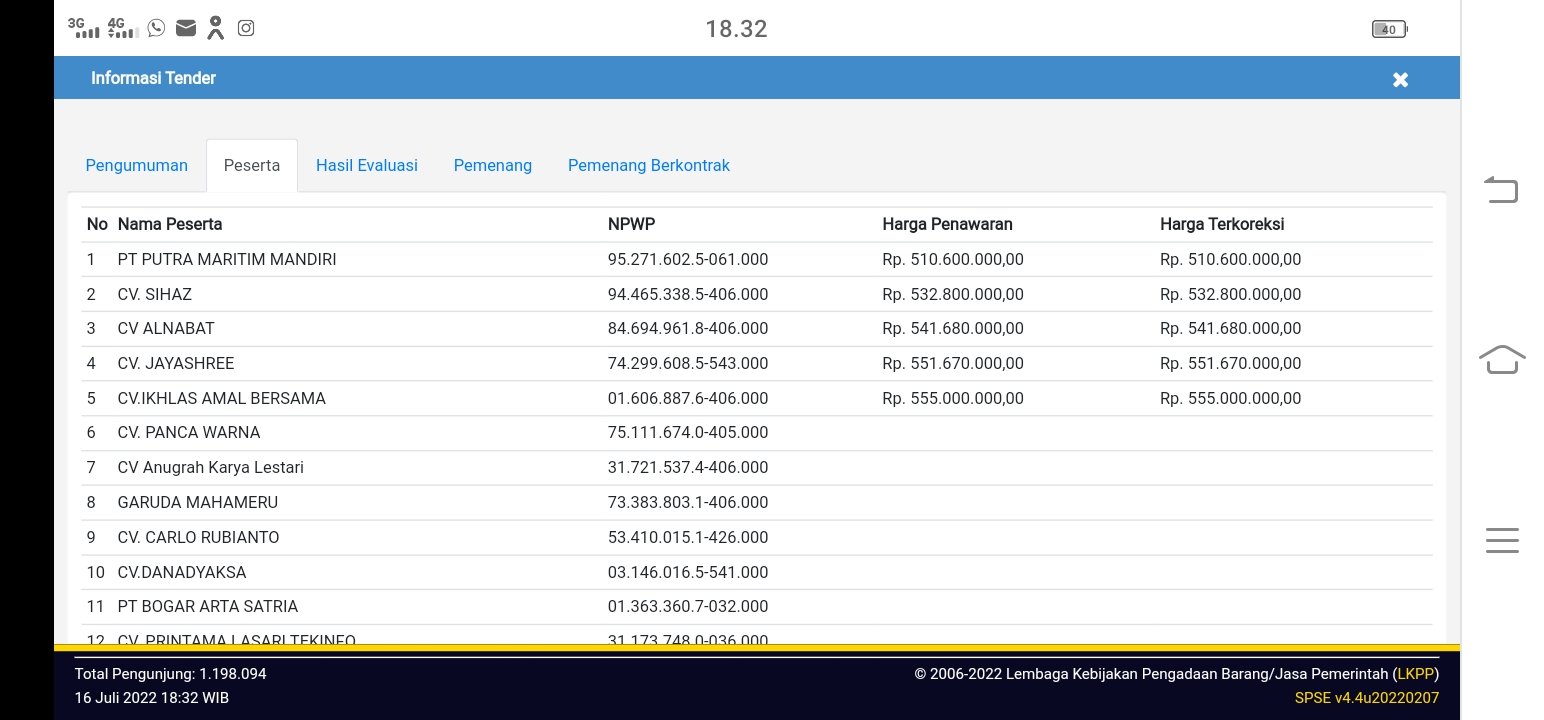Viewport: 1544px width, 720px height.
Task: Tap the email notification icon
Action: 185,28
